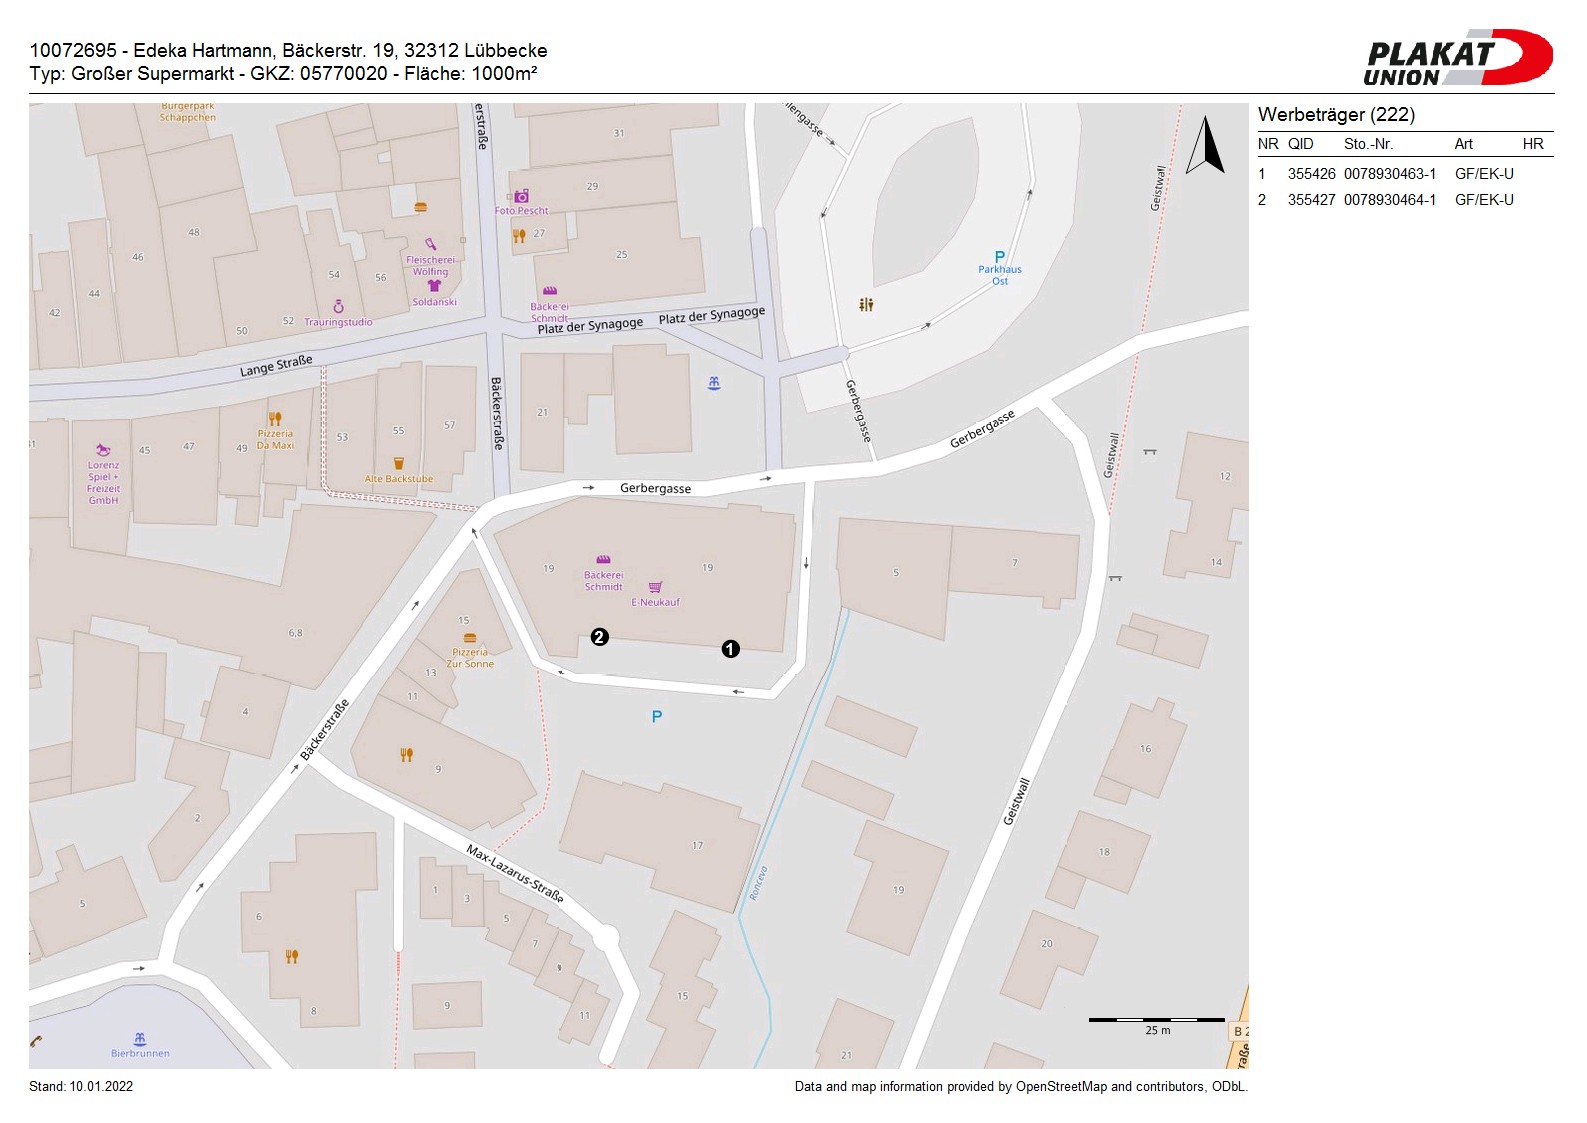Click the Parkhaus Ost parking icon
Screen dimensions: 1587x1123
pos(999,257)
